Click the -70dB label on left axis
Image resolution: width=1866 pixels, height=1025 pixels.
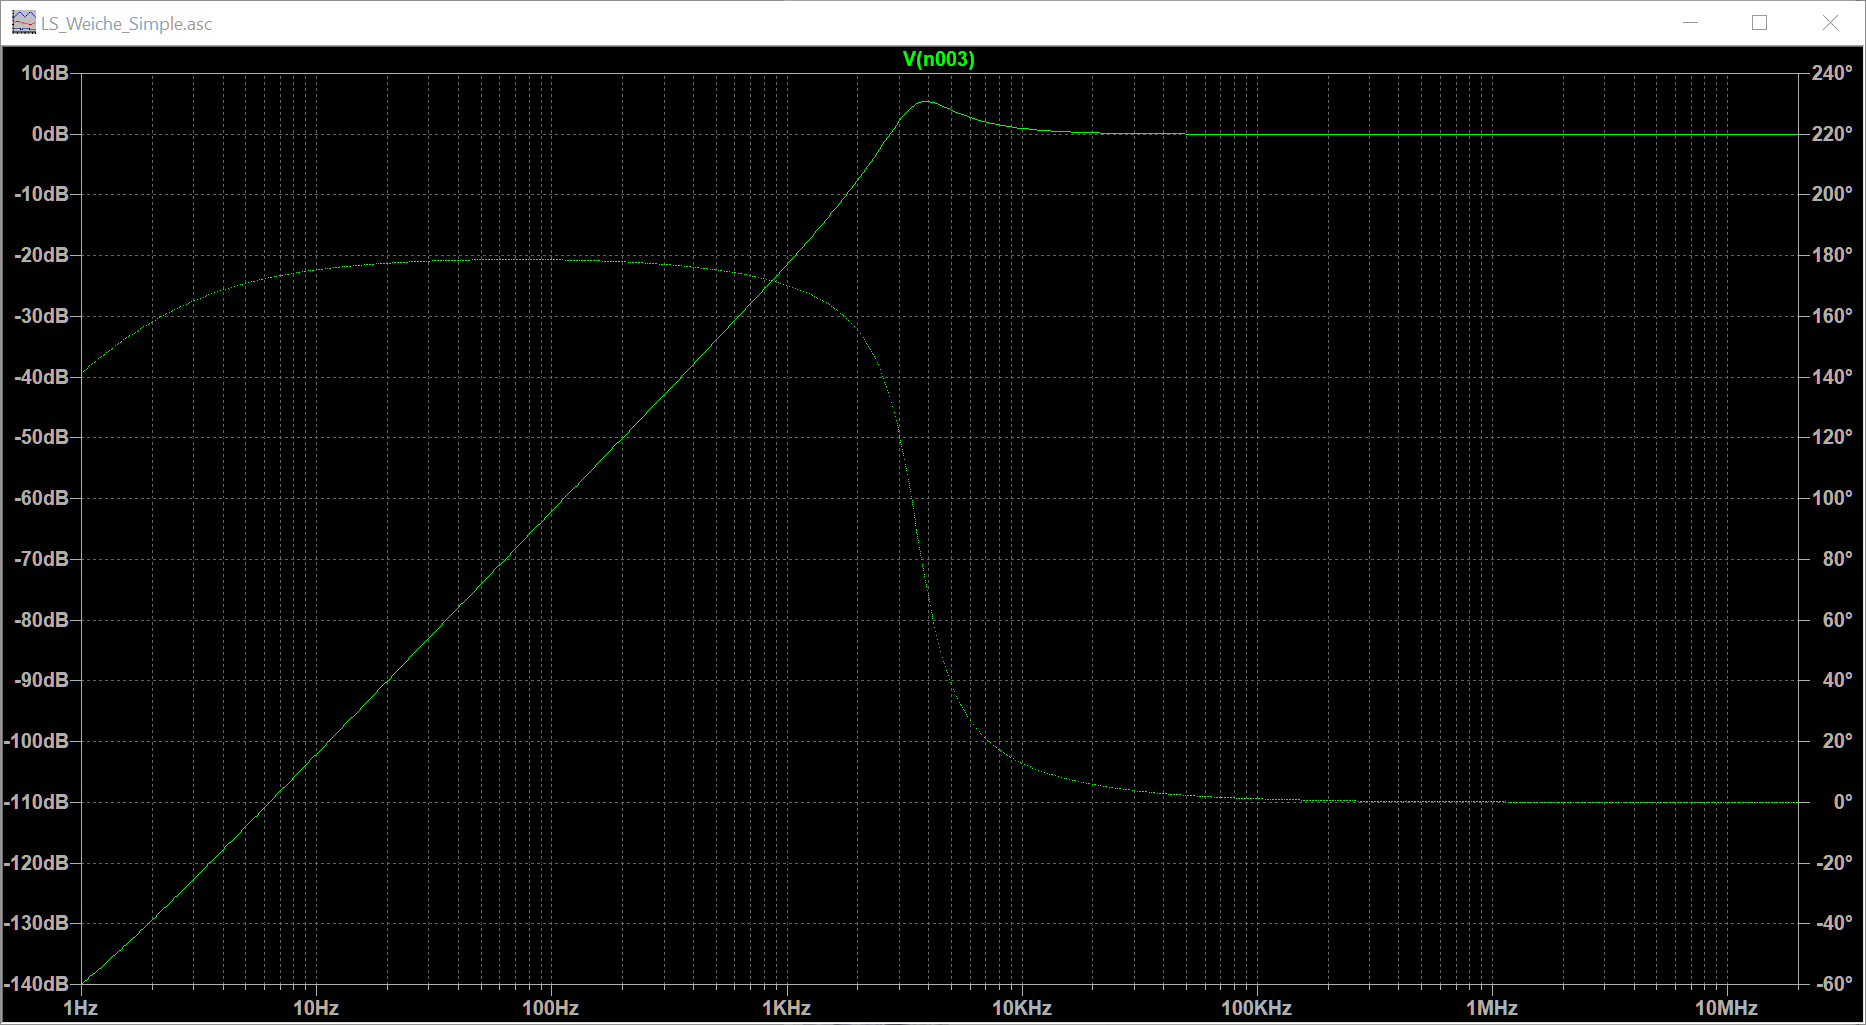[x=41, y=559]
